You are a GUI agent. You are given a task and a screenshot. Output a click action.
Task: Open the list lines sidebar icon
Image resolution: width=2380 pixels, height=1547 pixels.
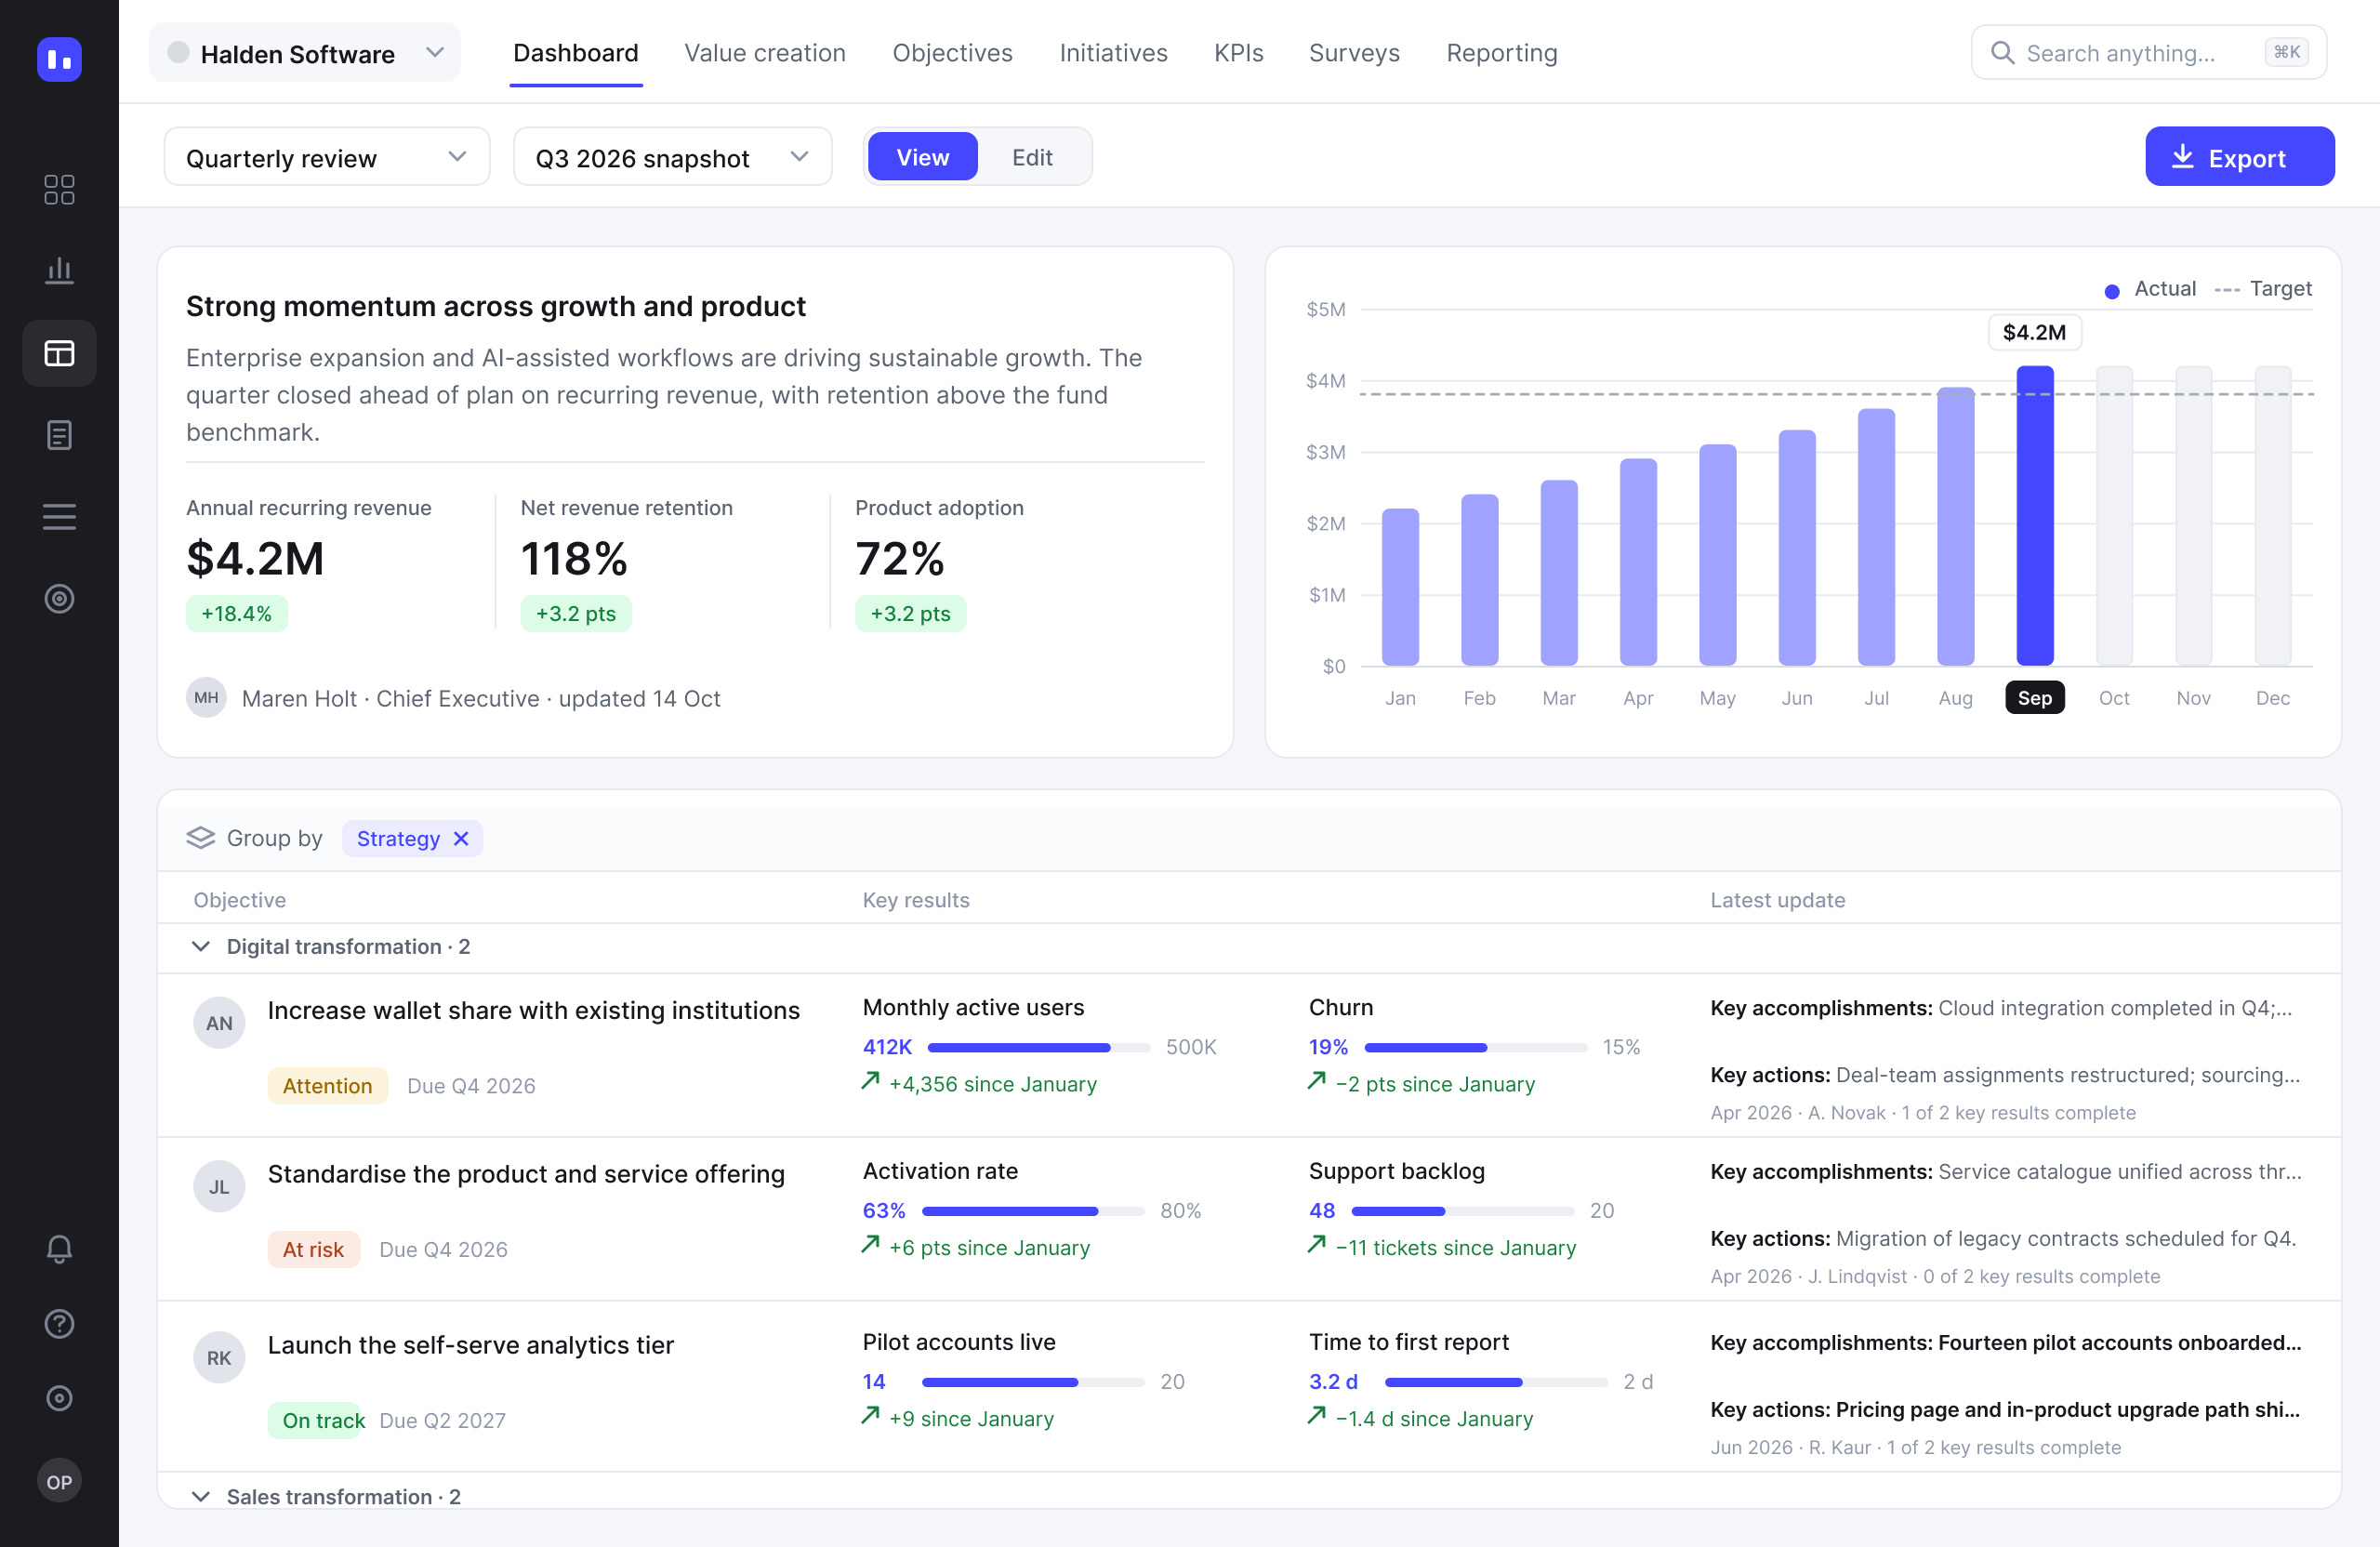[59, 517]
